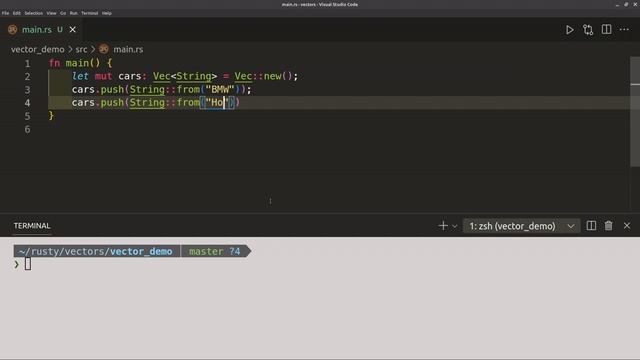This screenshot has width=640, height=360.
Task: Click line number 4 in gutter
Action: 27,103
